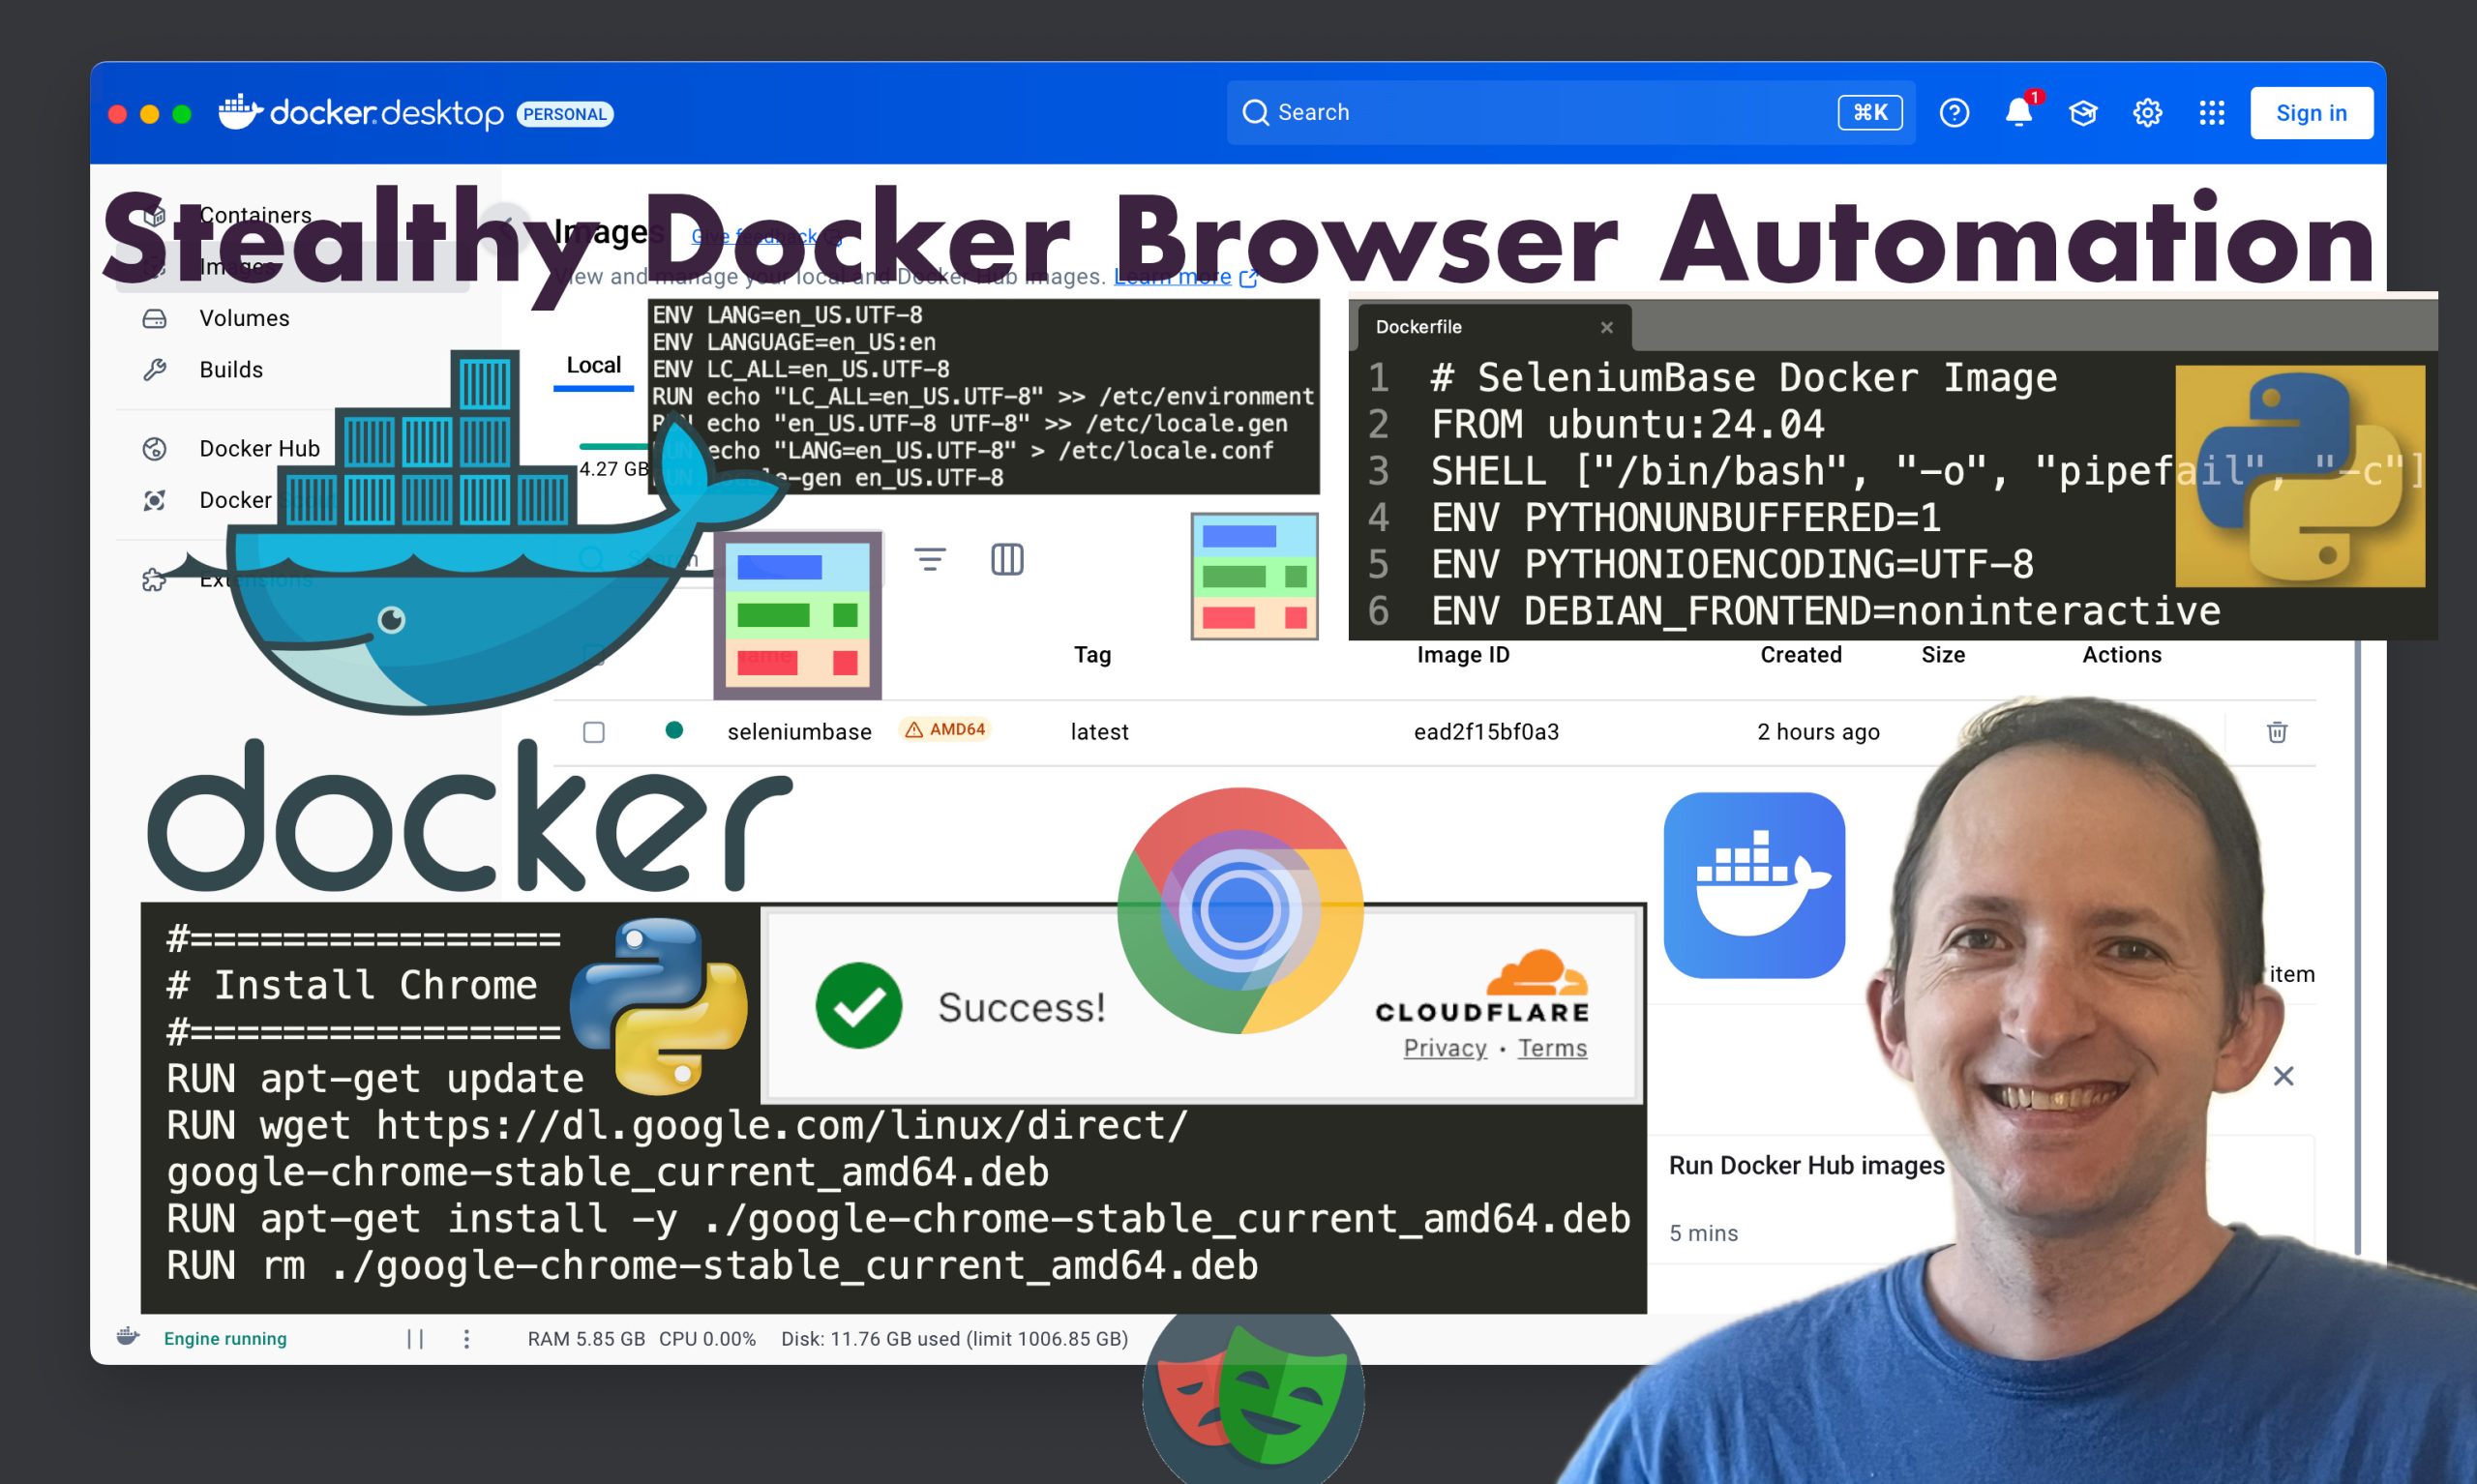Image resolution: width=2477 pixels, height=1484 pixels.
Task: Click the AMD64 warning badge
Action: (x=945, y=730)
